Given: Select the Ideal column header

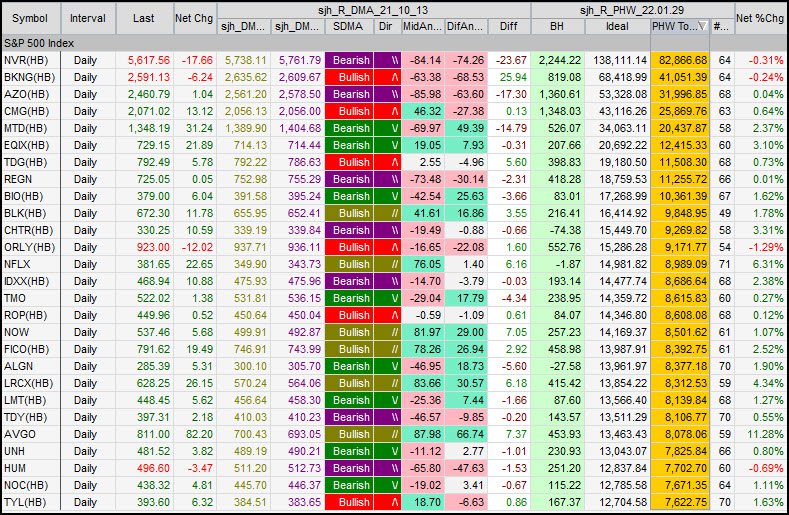Looking at the screenshot, I should tap(617, 26).
